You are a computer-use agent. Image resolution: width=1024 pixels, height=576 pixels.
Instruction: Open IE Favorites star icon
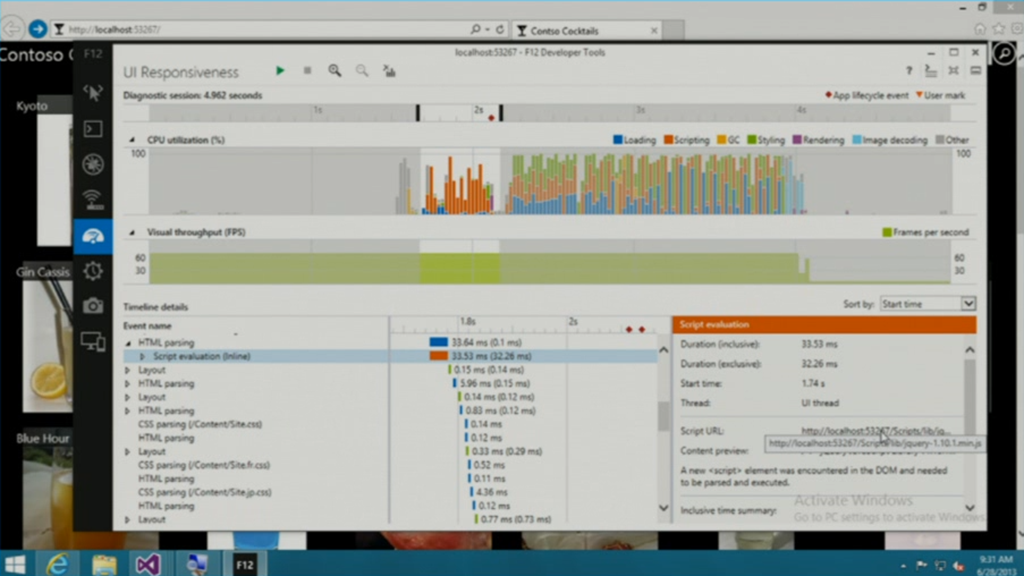pos(999,29)
